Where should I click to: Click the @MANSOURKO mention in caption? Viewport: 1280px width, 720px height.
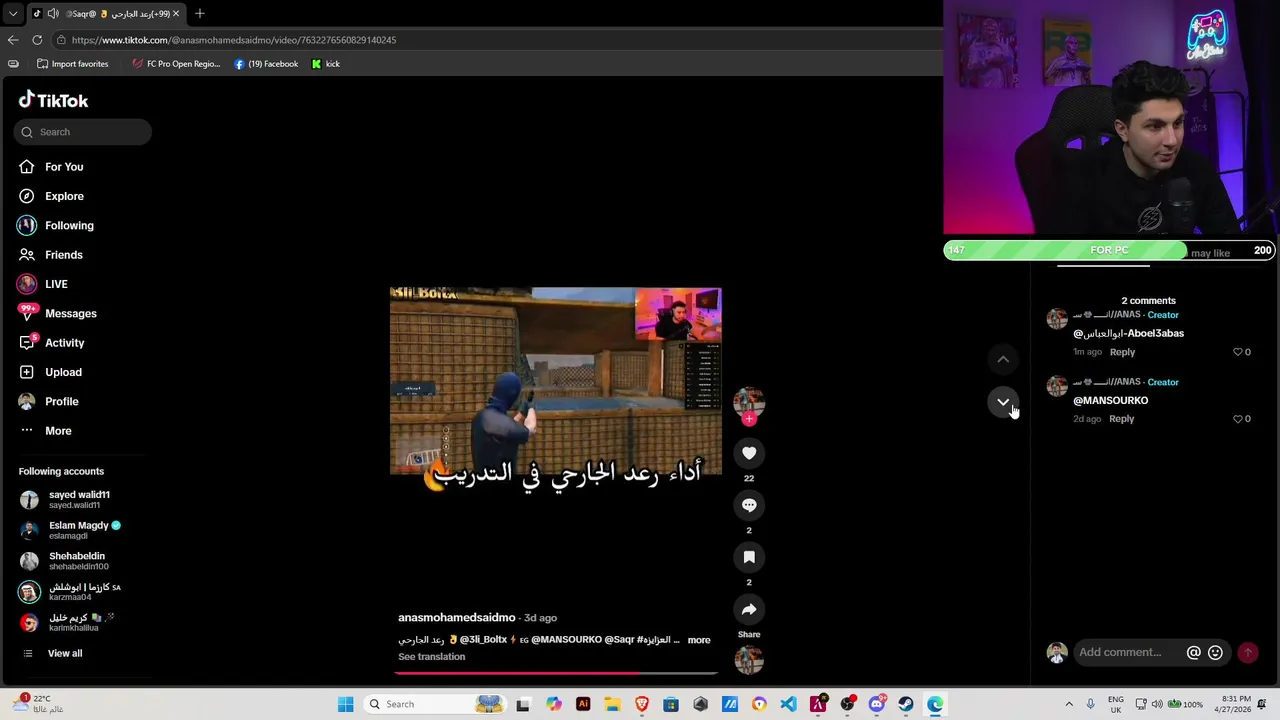(x=566, y=640)
